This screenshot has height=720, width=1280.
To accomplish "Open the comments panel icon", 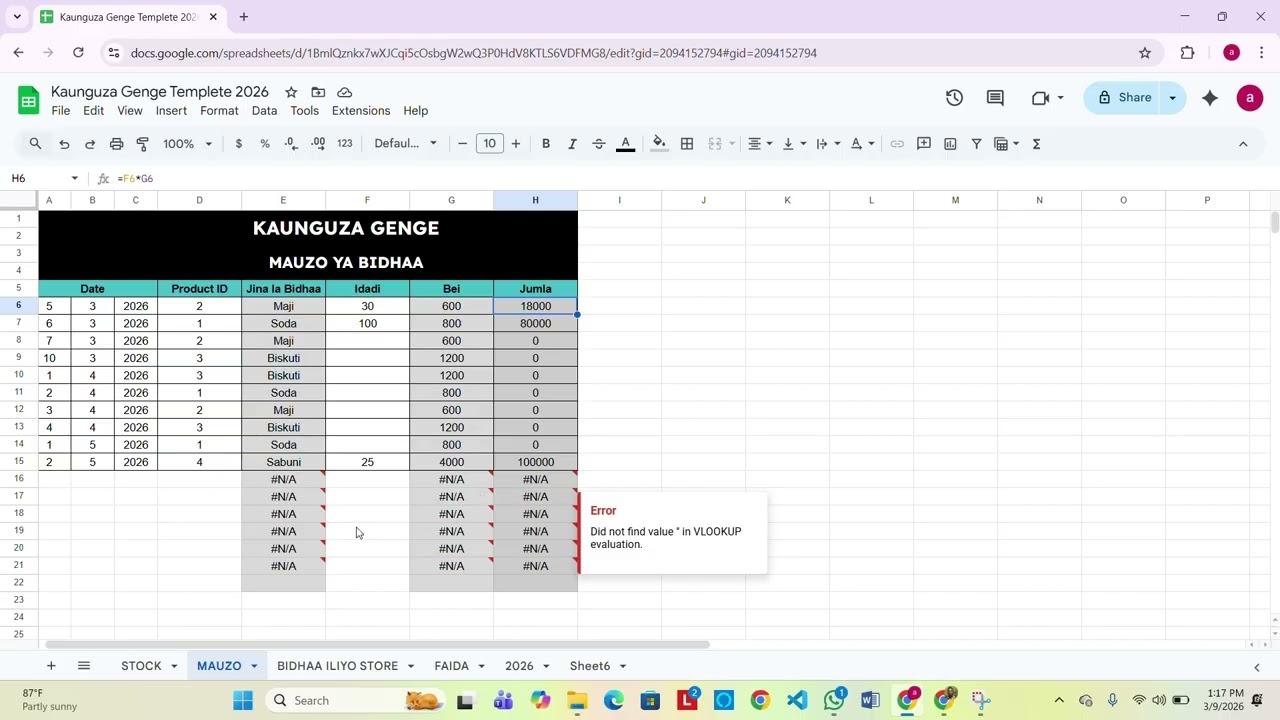I will pyautogui.click(x=995, y=98).
